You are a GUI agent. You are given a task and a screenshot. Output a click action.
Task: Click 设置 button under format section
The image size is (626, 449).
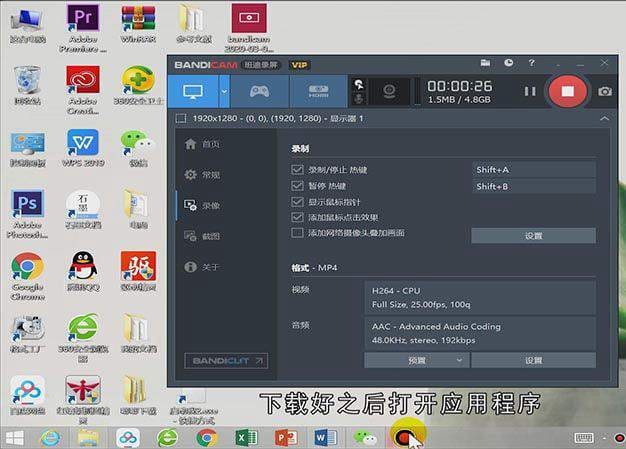533,360
